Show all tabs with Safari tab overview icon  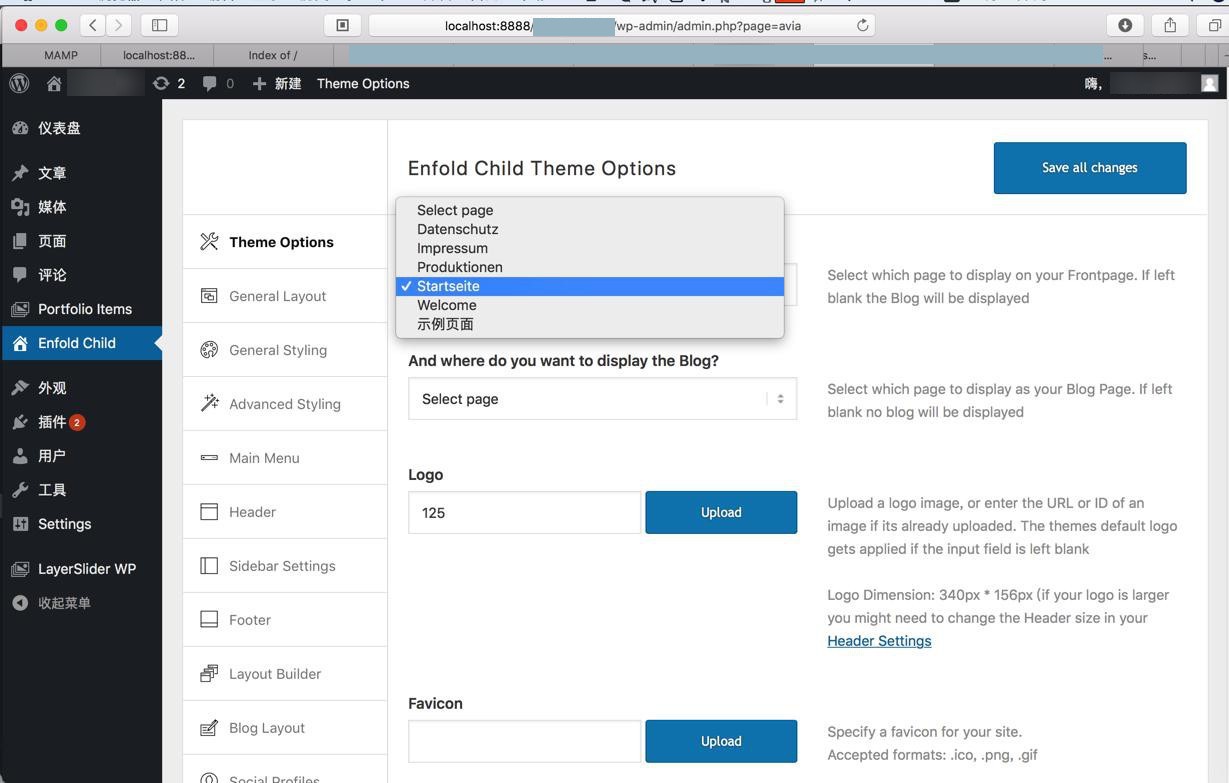tap(1213, 25)
